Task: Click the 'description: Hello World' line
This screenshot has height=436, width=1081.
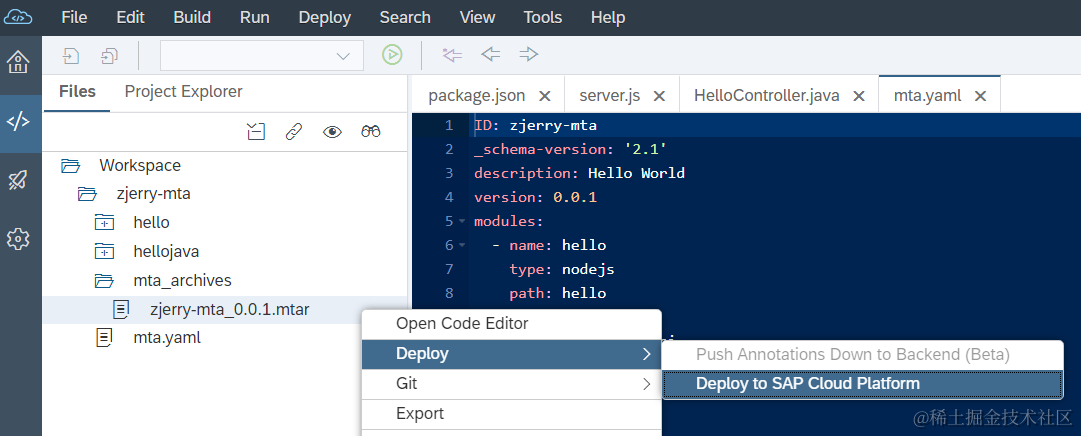Action: pyautogui.click(x=579, y=173)
